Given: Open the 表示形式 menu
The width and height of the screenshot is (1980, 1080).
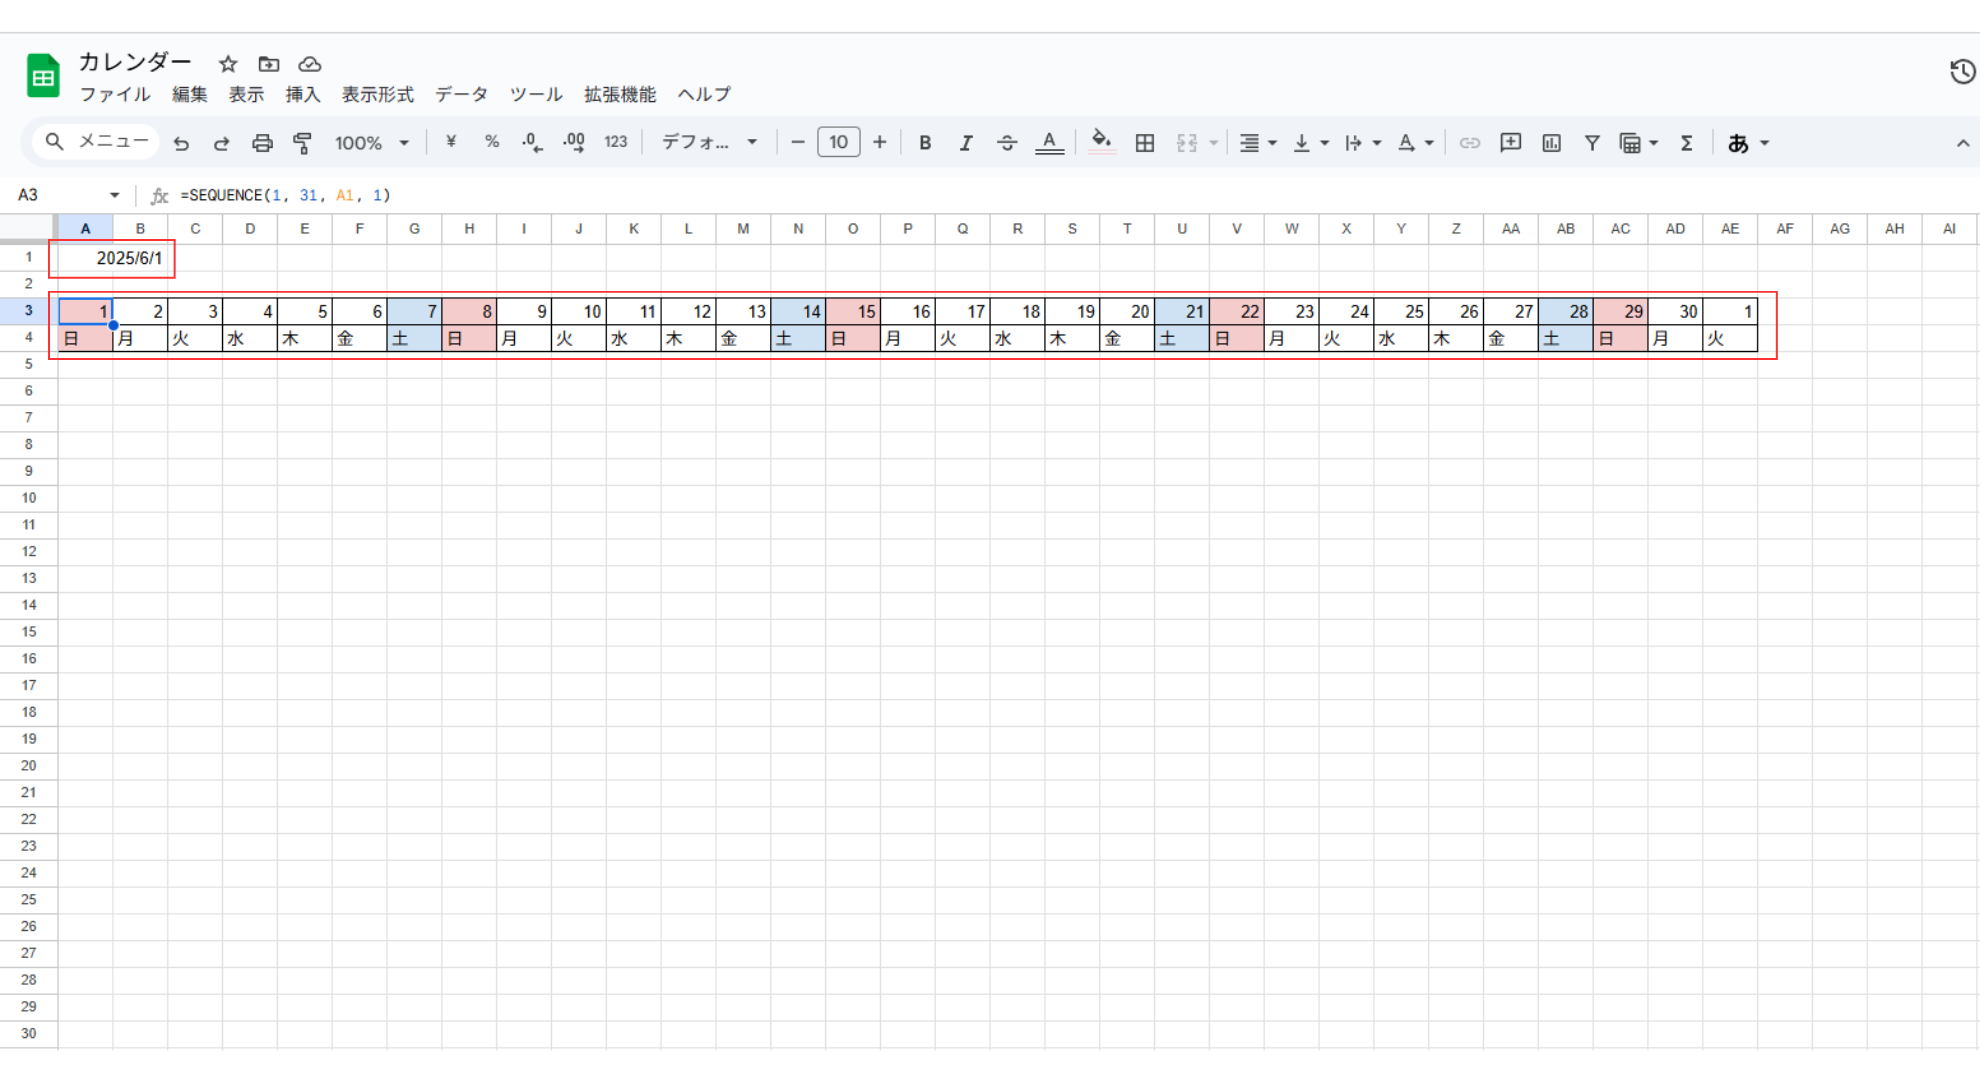Looking at the screenshot, I should click(377, 94).
